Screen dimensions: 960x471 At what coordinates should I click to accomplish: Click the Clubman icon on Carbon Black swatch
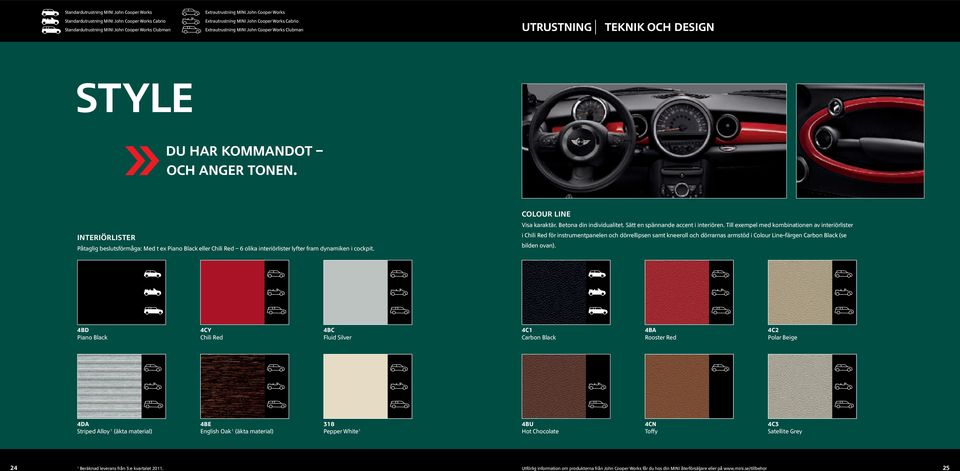(x=598, y=311)
